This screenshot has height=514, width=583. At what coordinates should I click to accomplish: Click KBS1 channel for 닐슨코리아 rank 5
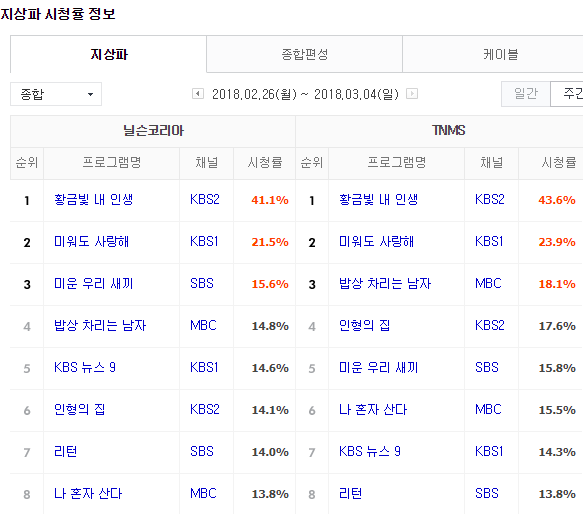[204, 368]
